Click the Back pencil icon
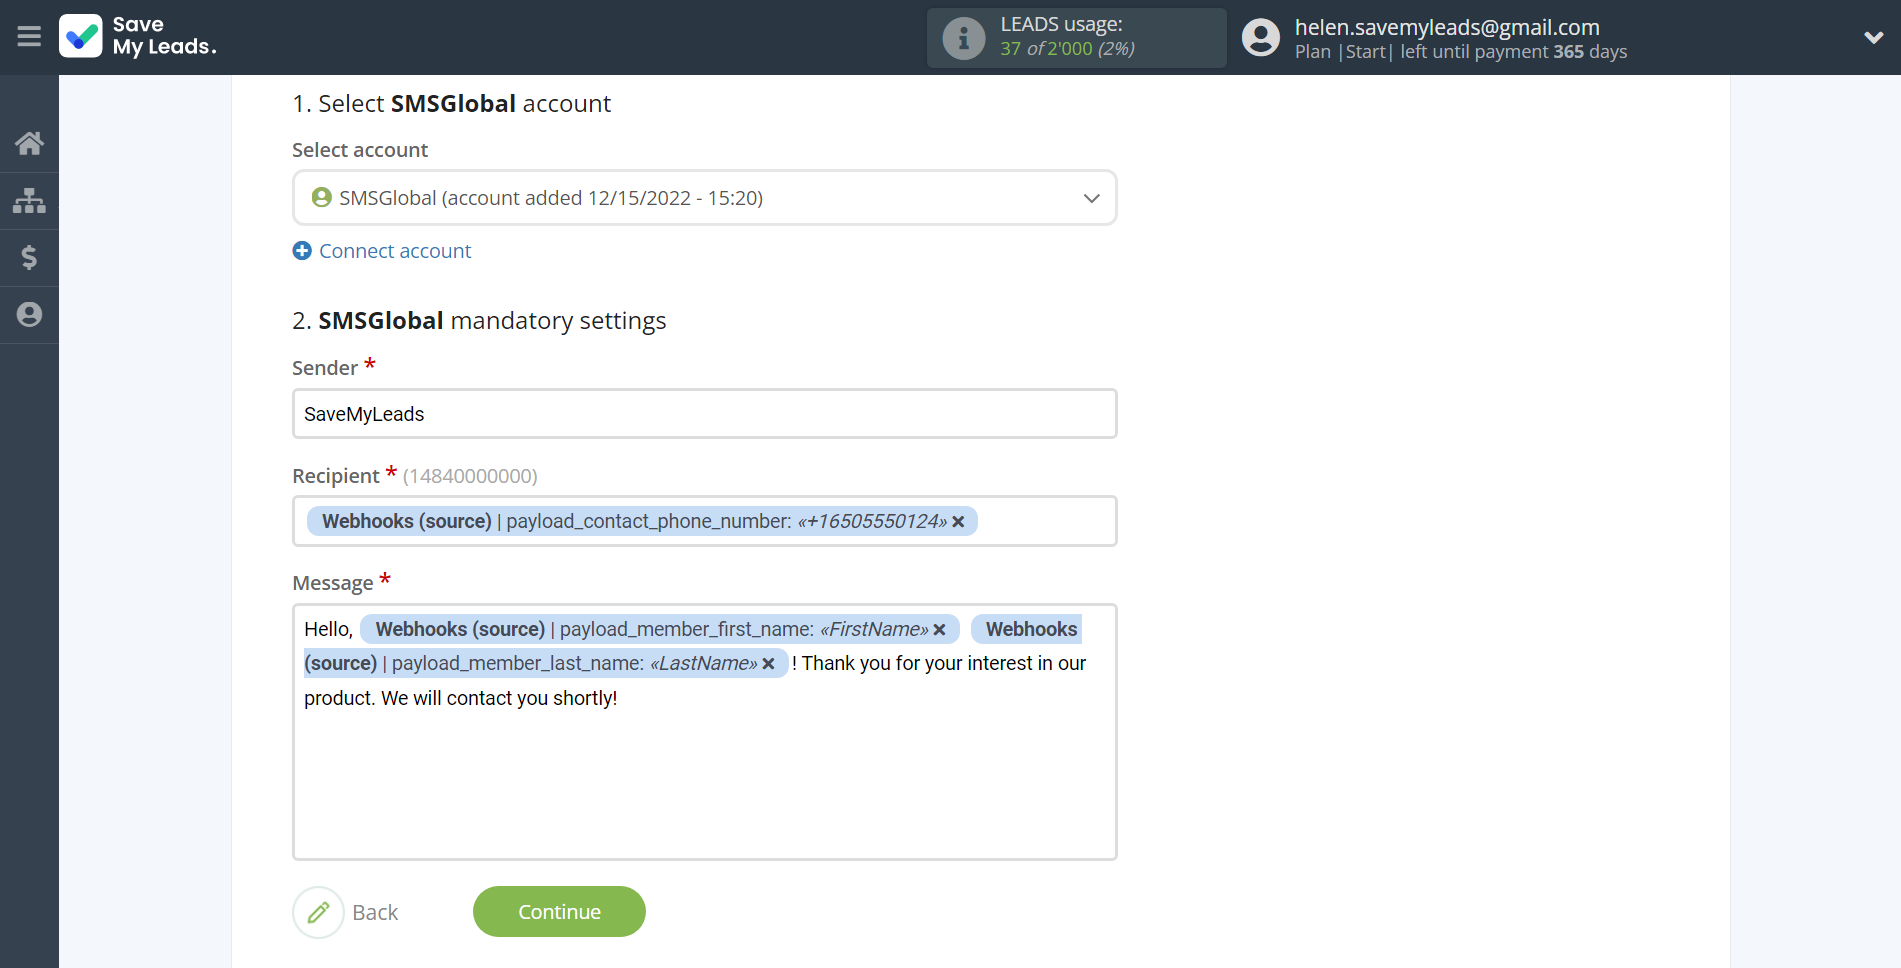The height and width of the screenshot is (968, 1901). (318, 912)
